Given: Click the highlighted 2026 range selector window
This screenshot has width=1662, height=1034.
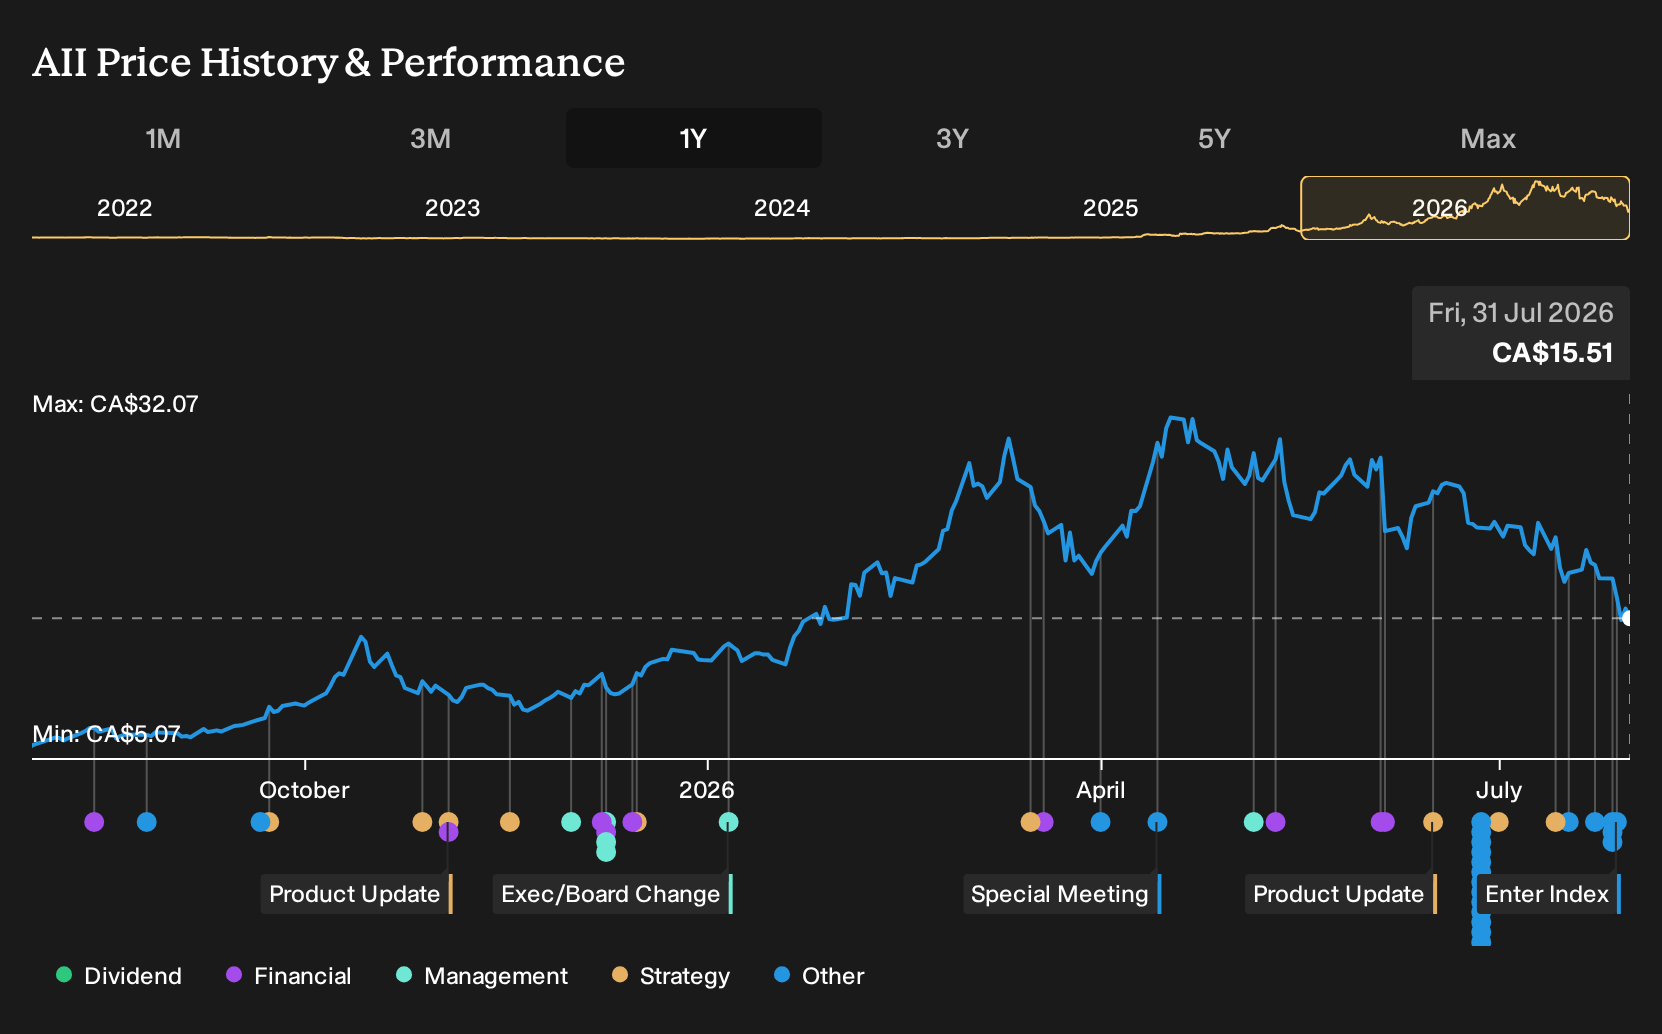Looking at the screenshot, I should pyautogui.click(x=1465, y=208).
